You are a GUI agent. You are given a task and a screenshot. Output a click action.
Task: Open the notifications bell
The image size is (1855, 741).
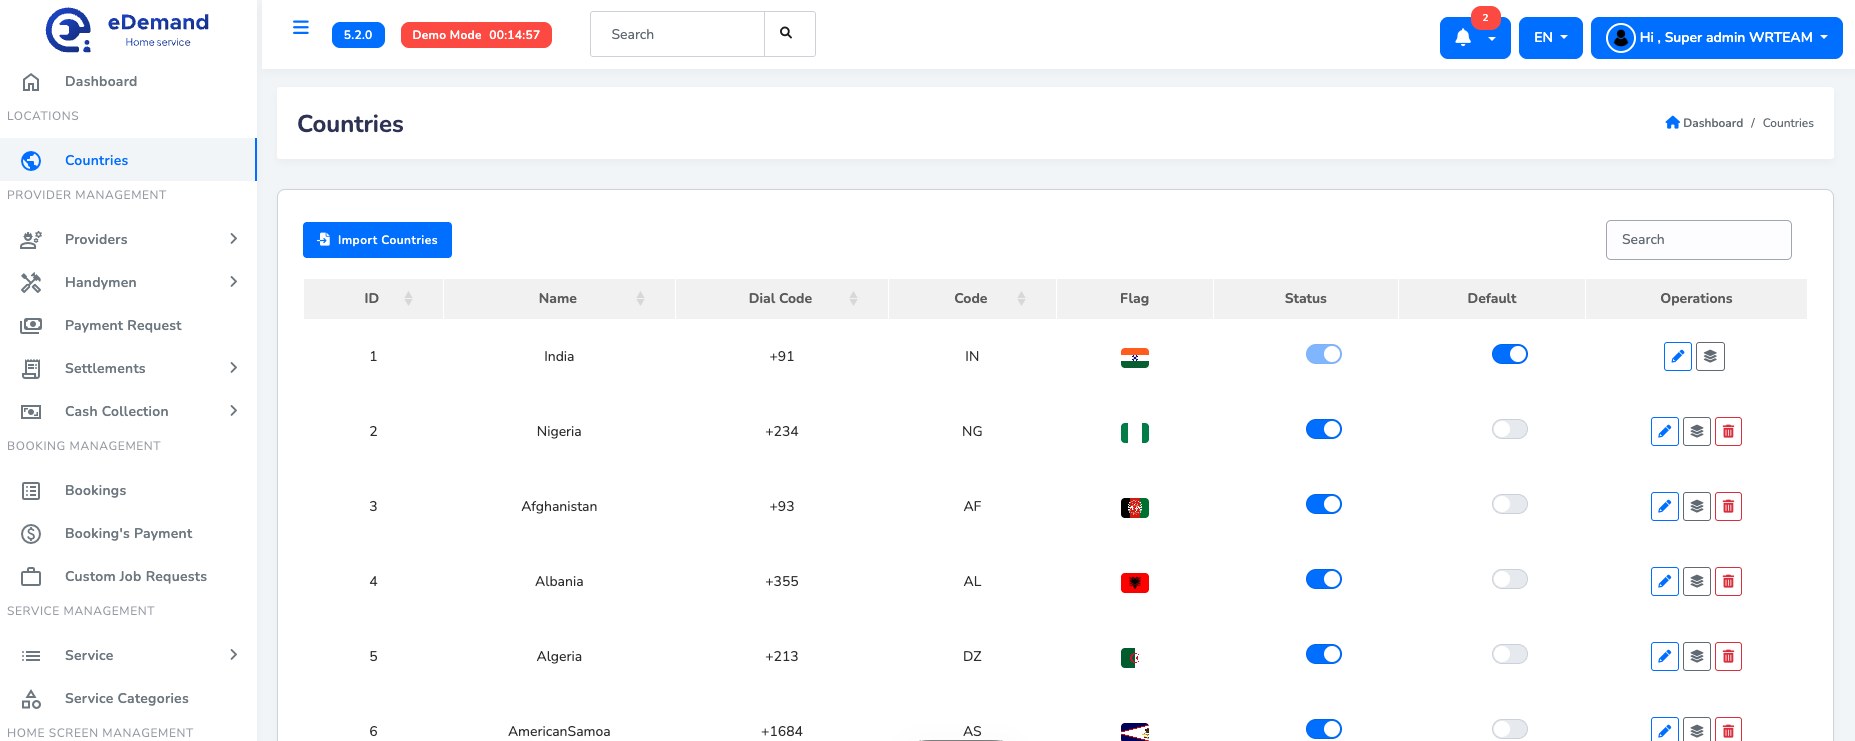tap(1474, 38)
